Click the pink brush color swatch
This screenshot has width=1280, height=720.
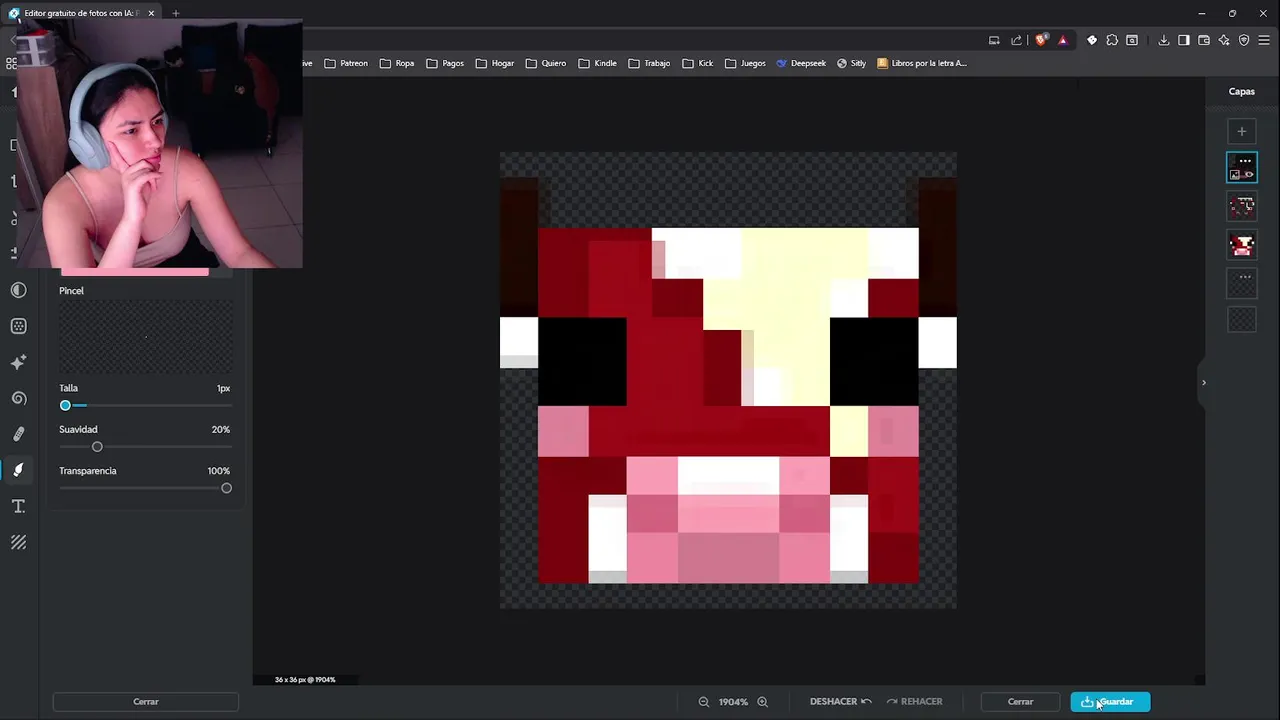135,272
